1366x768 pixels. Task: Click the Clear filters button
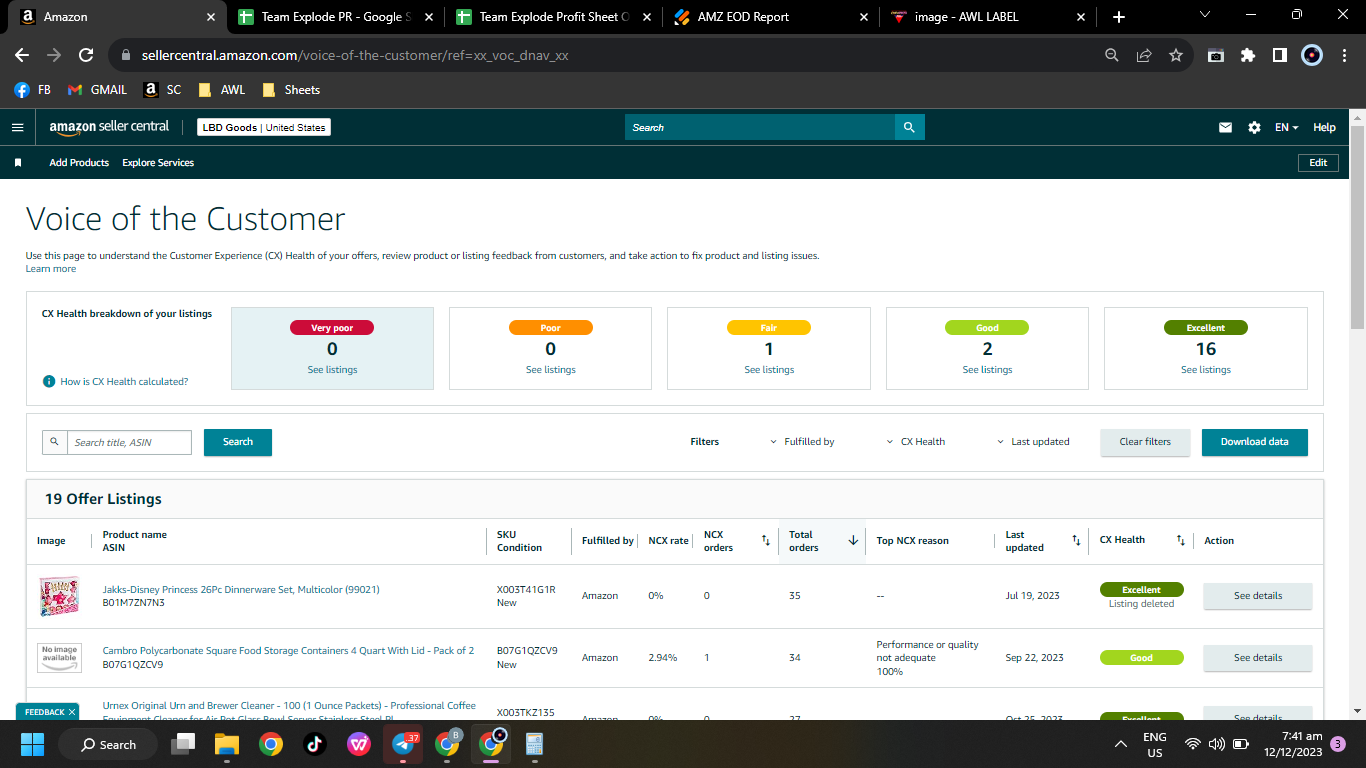click(1145, 442)
